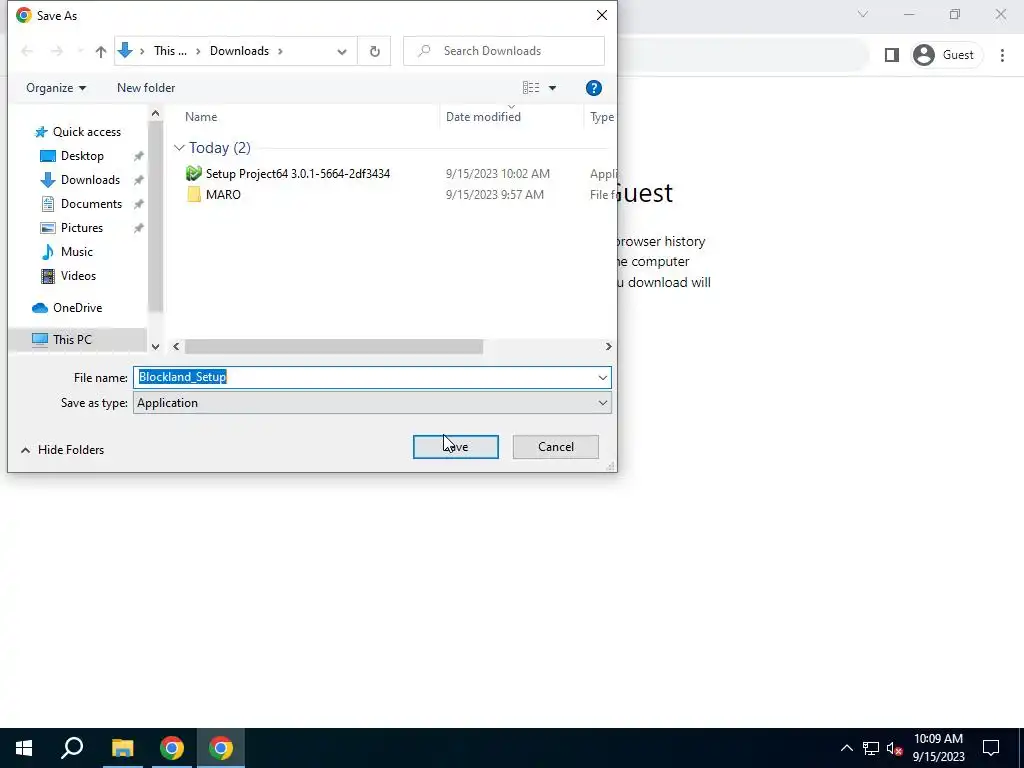
Task: Show hidden system tray icons
Action: point(846,748)
